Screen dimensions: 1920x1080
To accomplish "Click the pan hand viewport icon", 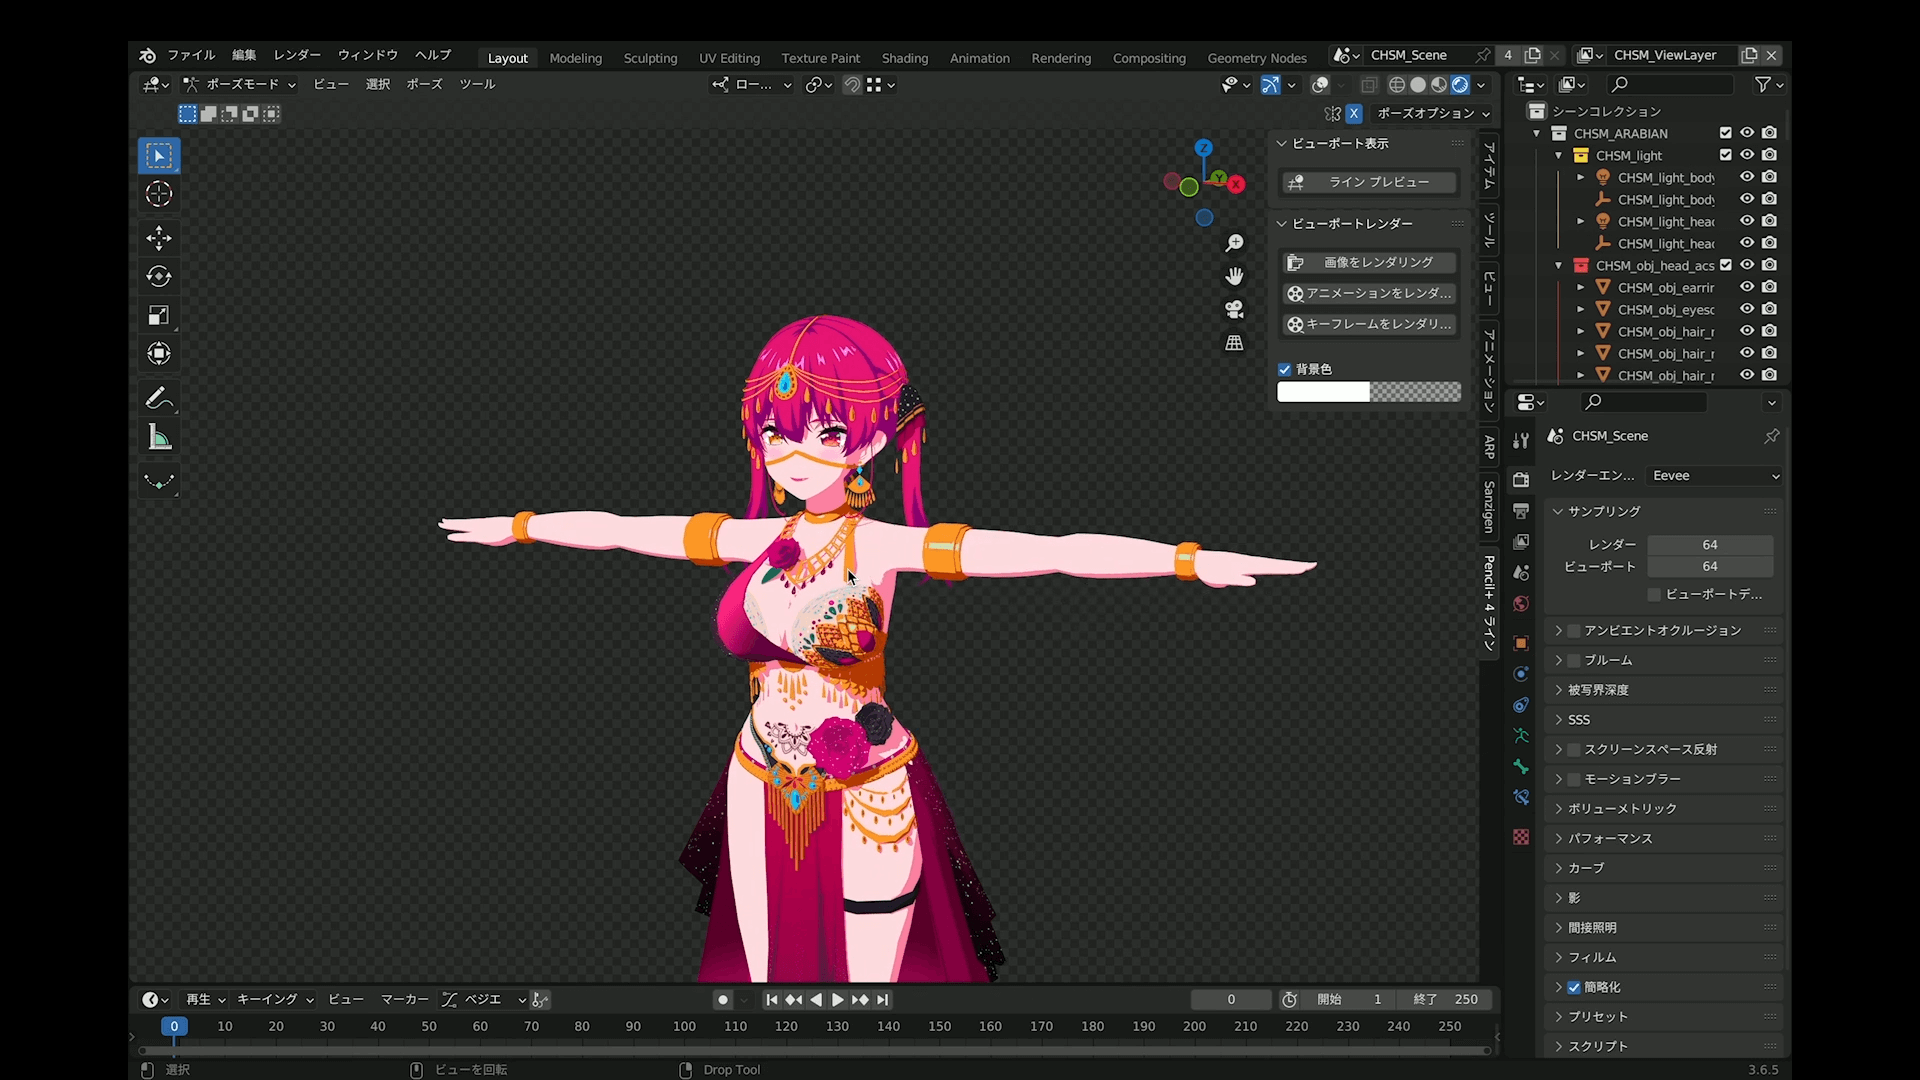I will pos(1235,276).
